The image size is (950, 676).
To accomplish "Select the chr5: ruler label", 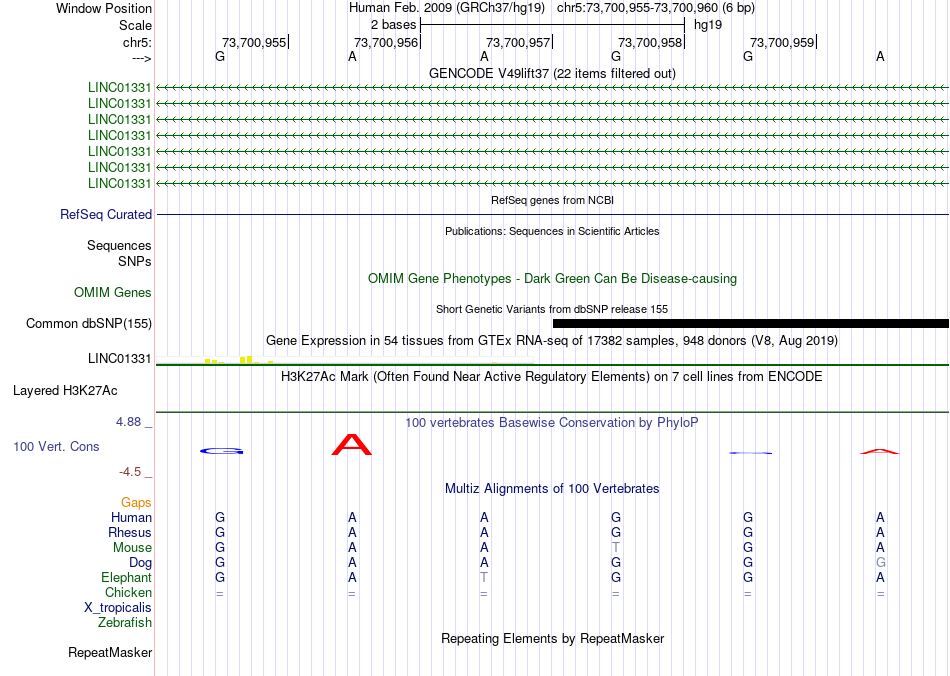I will point(137,42).
